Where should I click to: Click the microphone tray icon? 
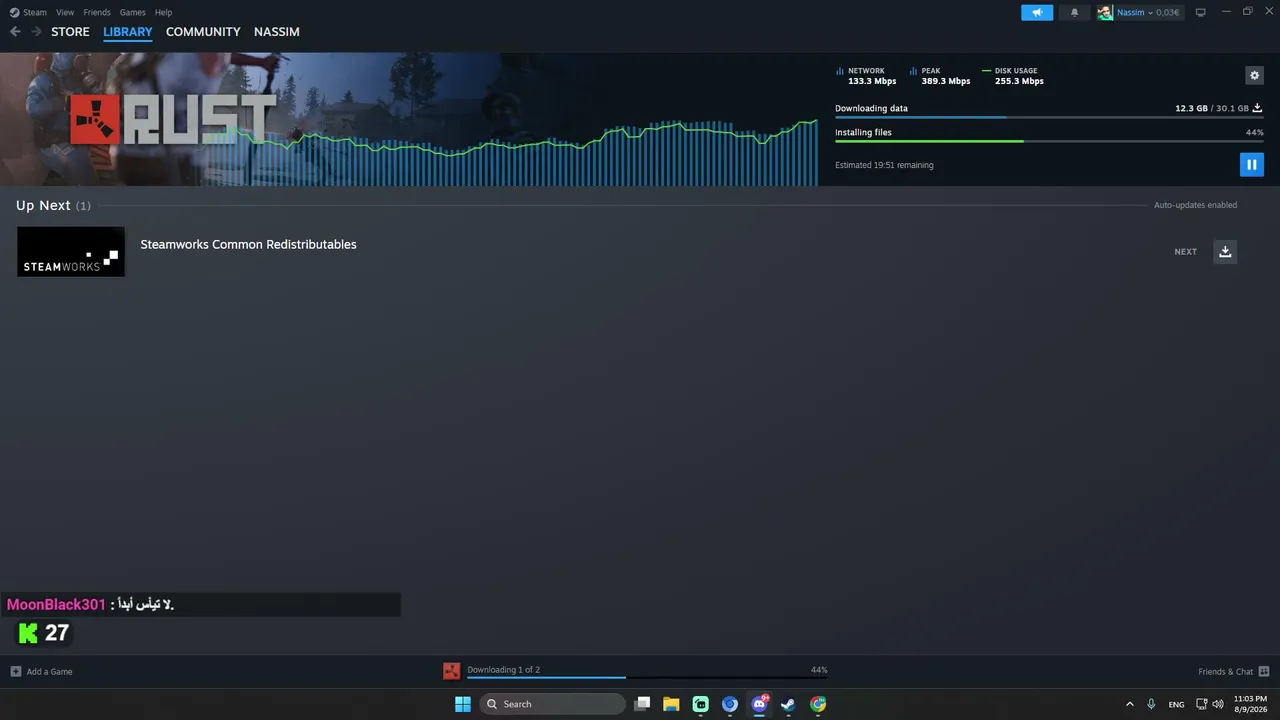coord(1151,704)
